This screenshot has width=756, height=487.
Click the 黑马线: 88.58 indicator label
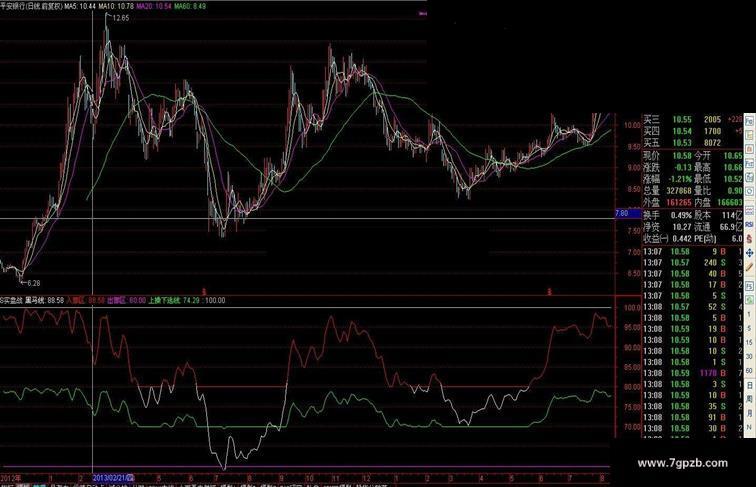pyautogui.click(x=44, y=300)
